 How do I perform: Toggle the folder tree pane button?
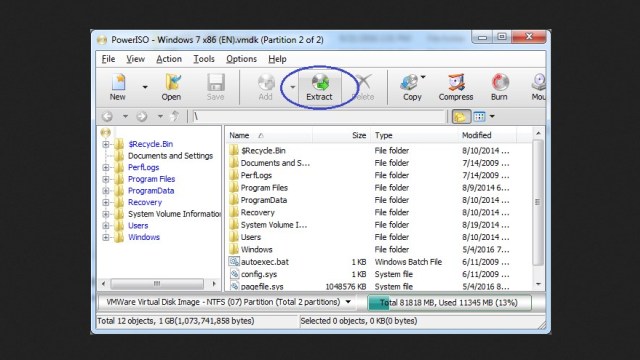click(x=461, y=117)
